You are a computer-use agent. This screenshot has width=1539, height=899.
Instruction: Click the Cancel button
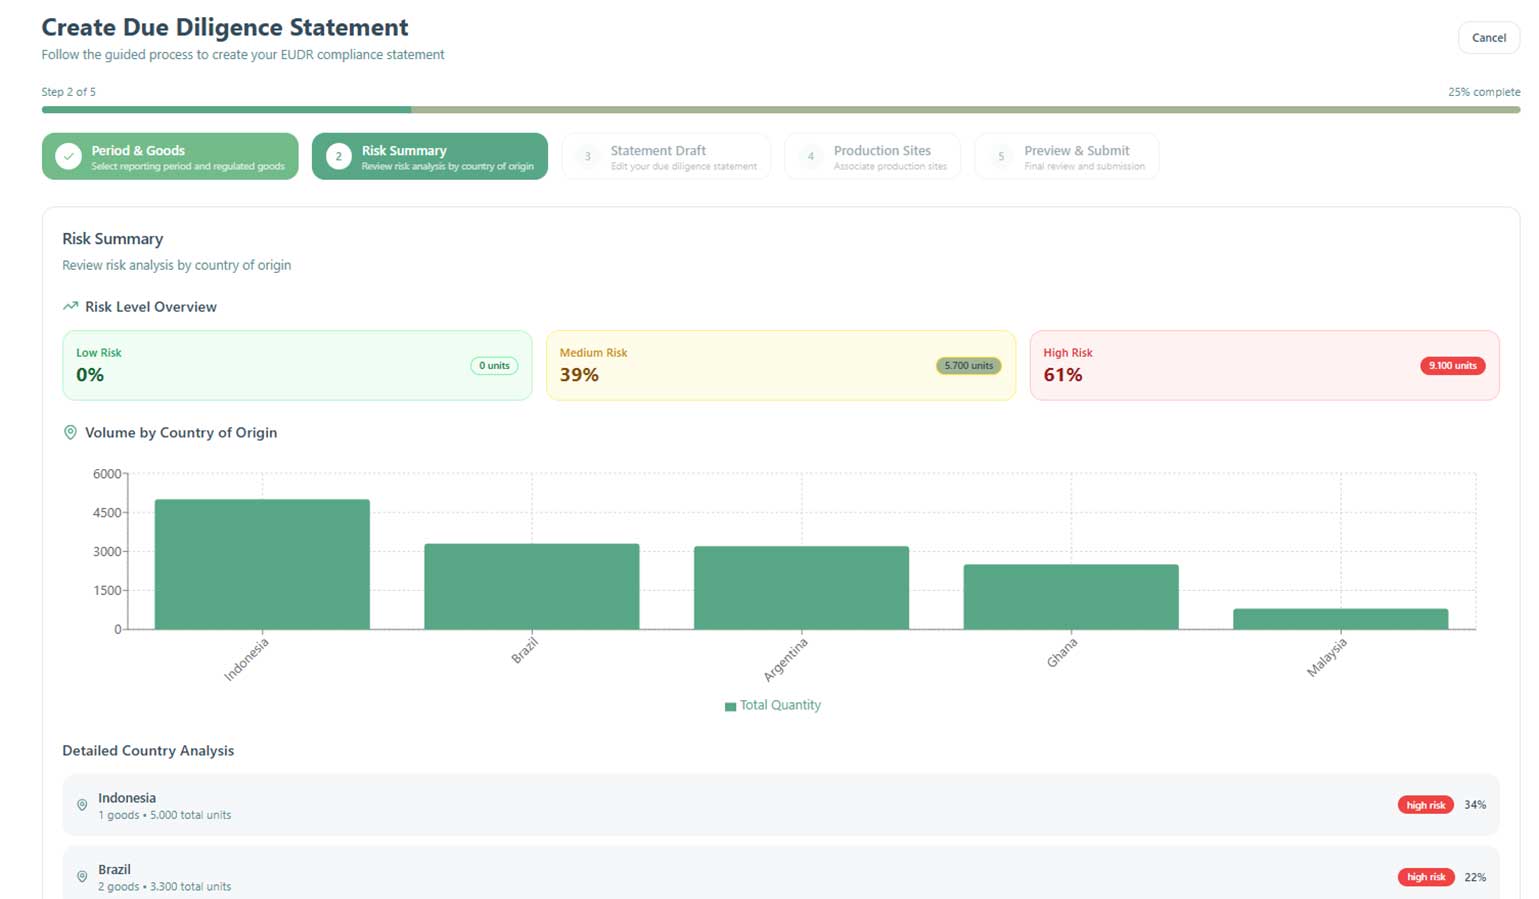pos(1488,38)
